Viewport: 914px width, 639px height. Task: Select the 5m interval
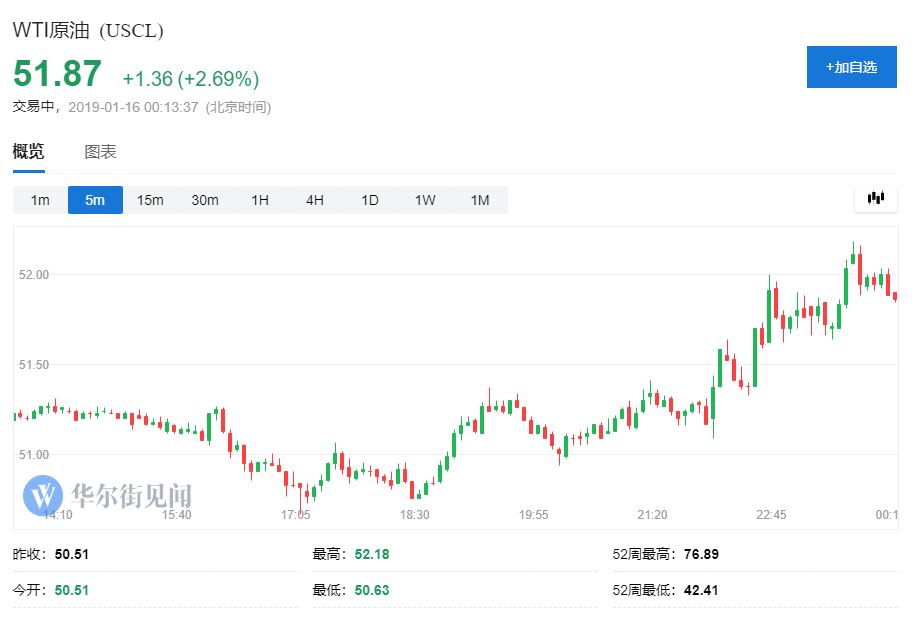[x=95, y=200]
